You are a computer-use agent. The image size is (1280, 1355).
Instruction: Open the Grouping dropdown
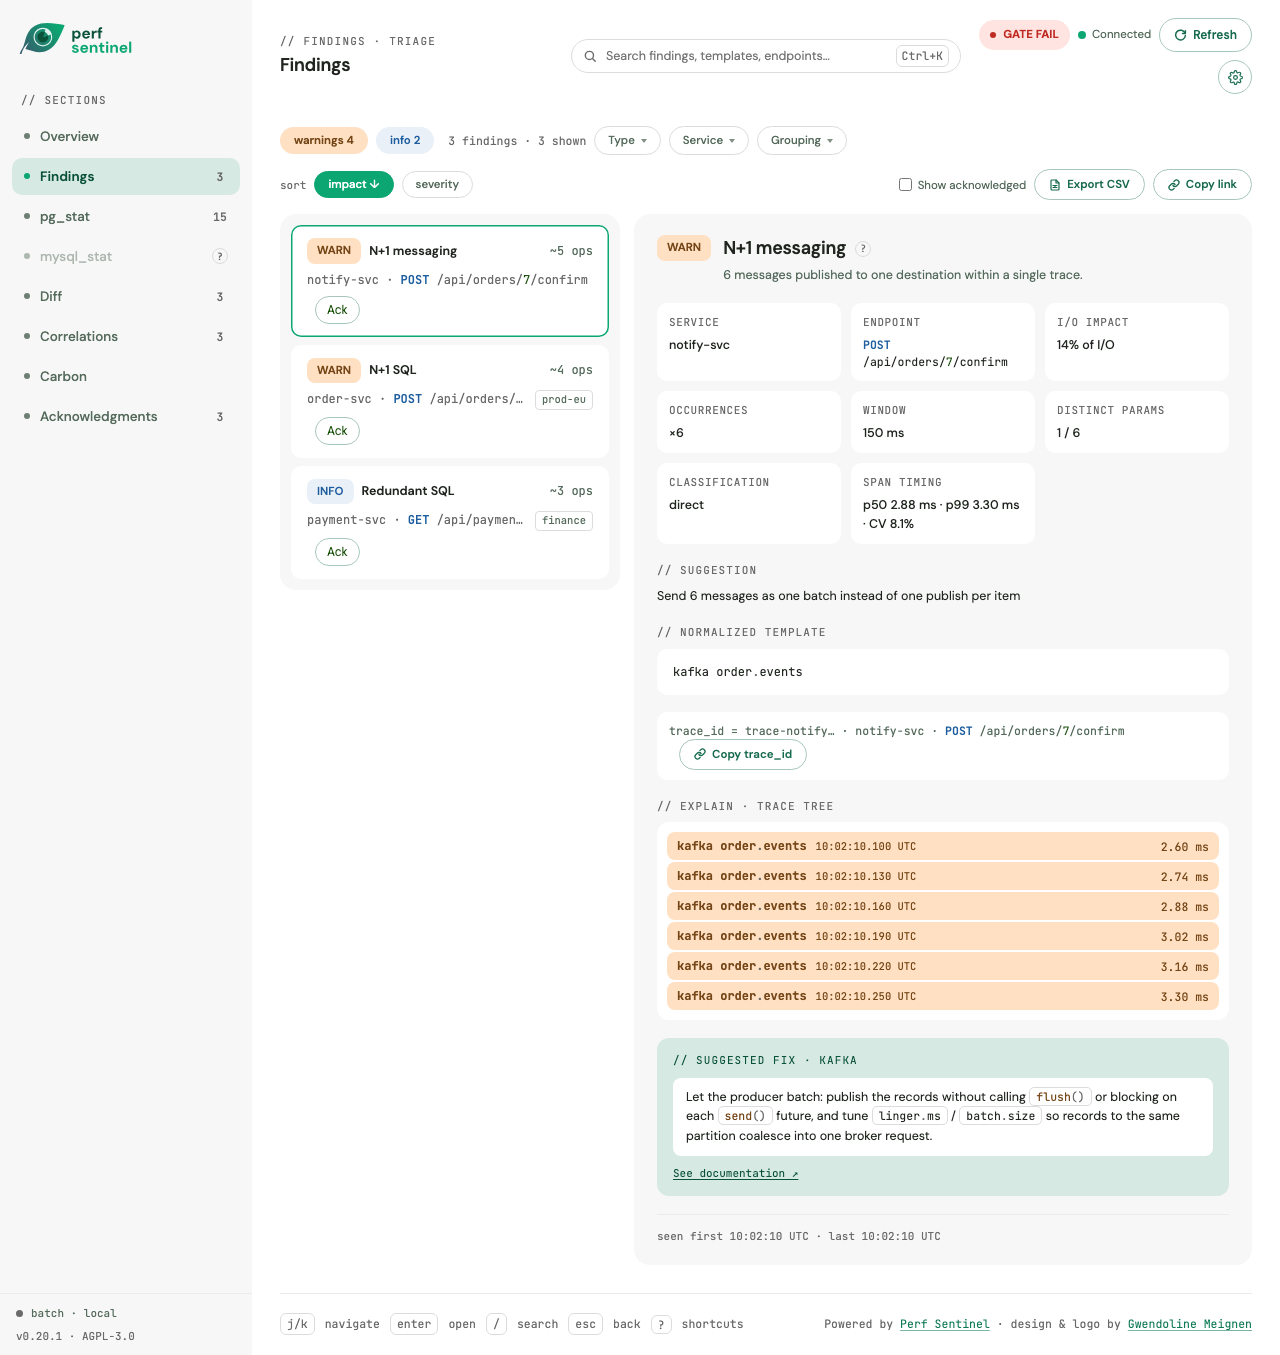pos(802,140)
